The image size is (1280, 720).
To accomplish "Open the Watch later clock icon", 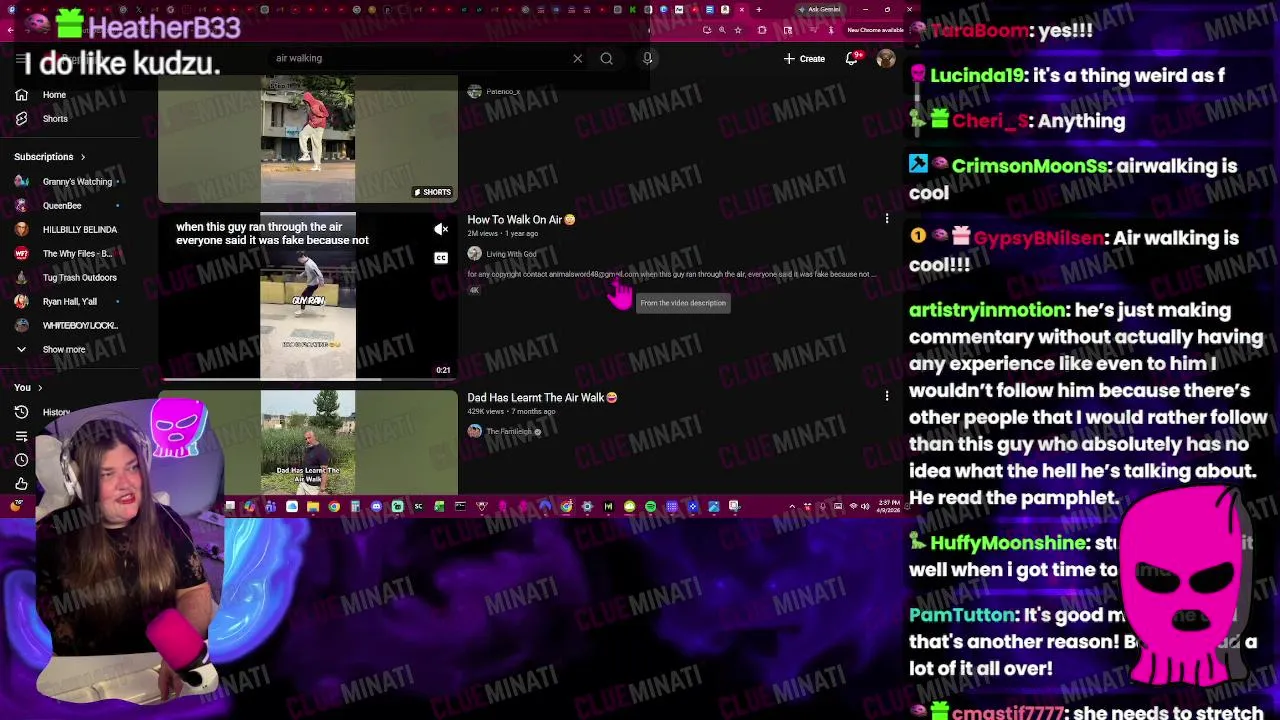I will [x=21, y=460].
